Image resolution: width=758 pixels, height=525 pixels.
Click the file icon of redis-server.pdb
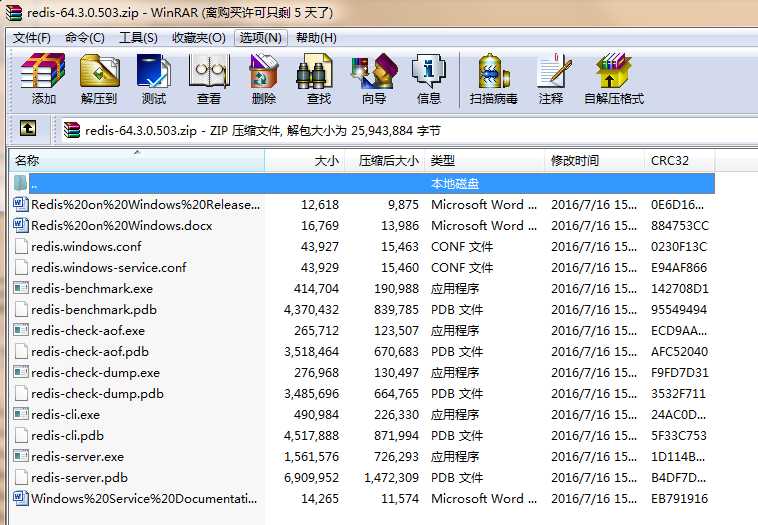click(x=21, y=477)
